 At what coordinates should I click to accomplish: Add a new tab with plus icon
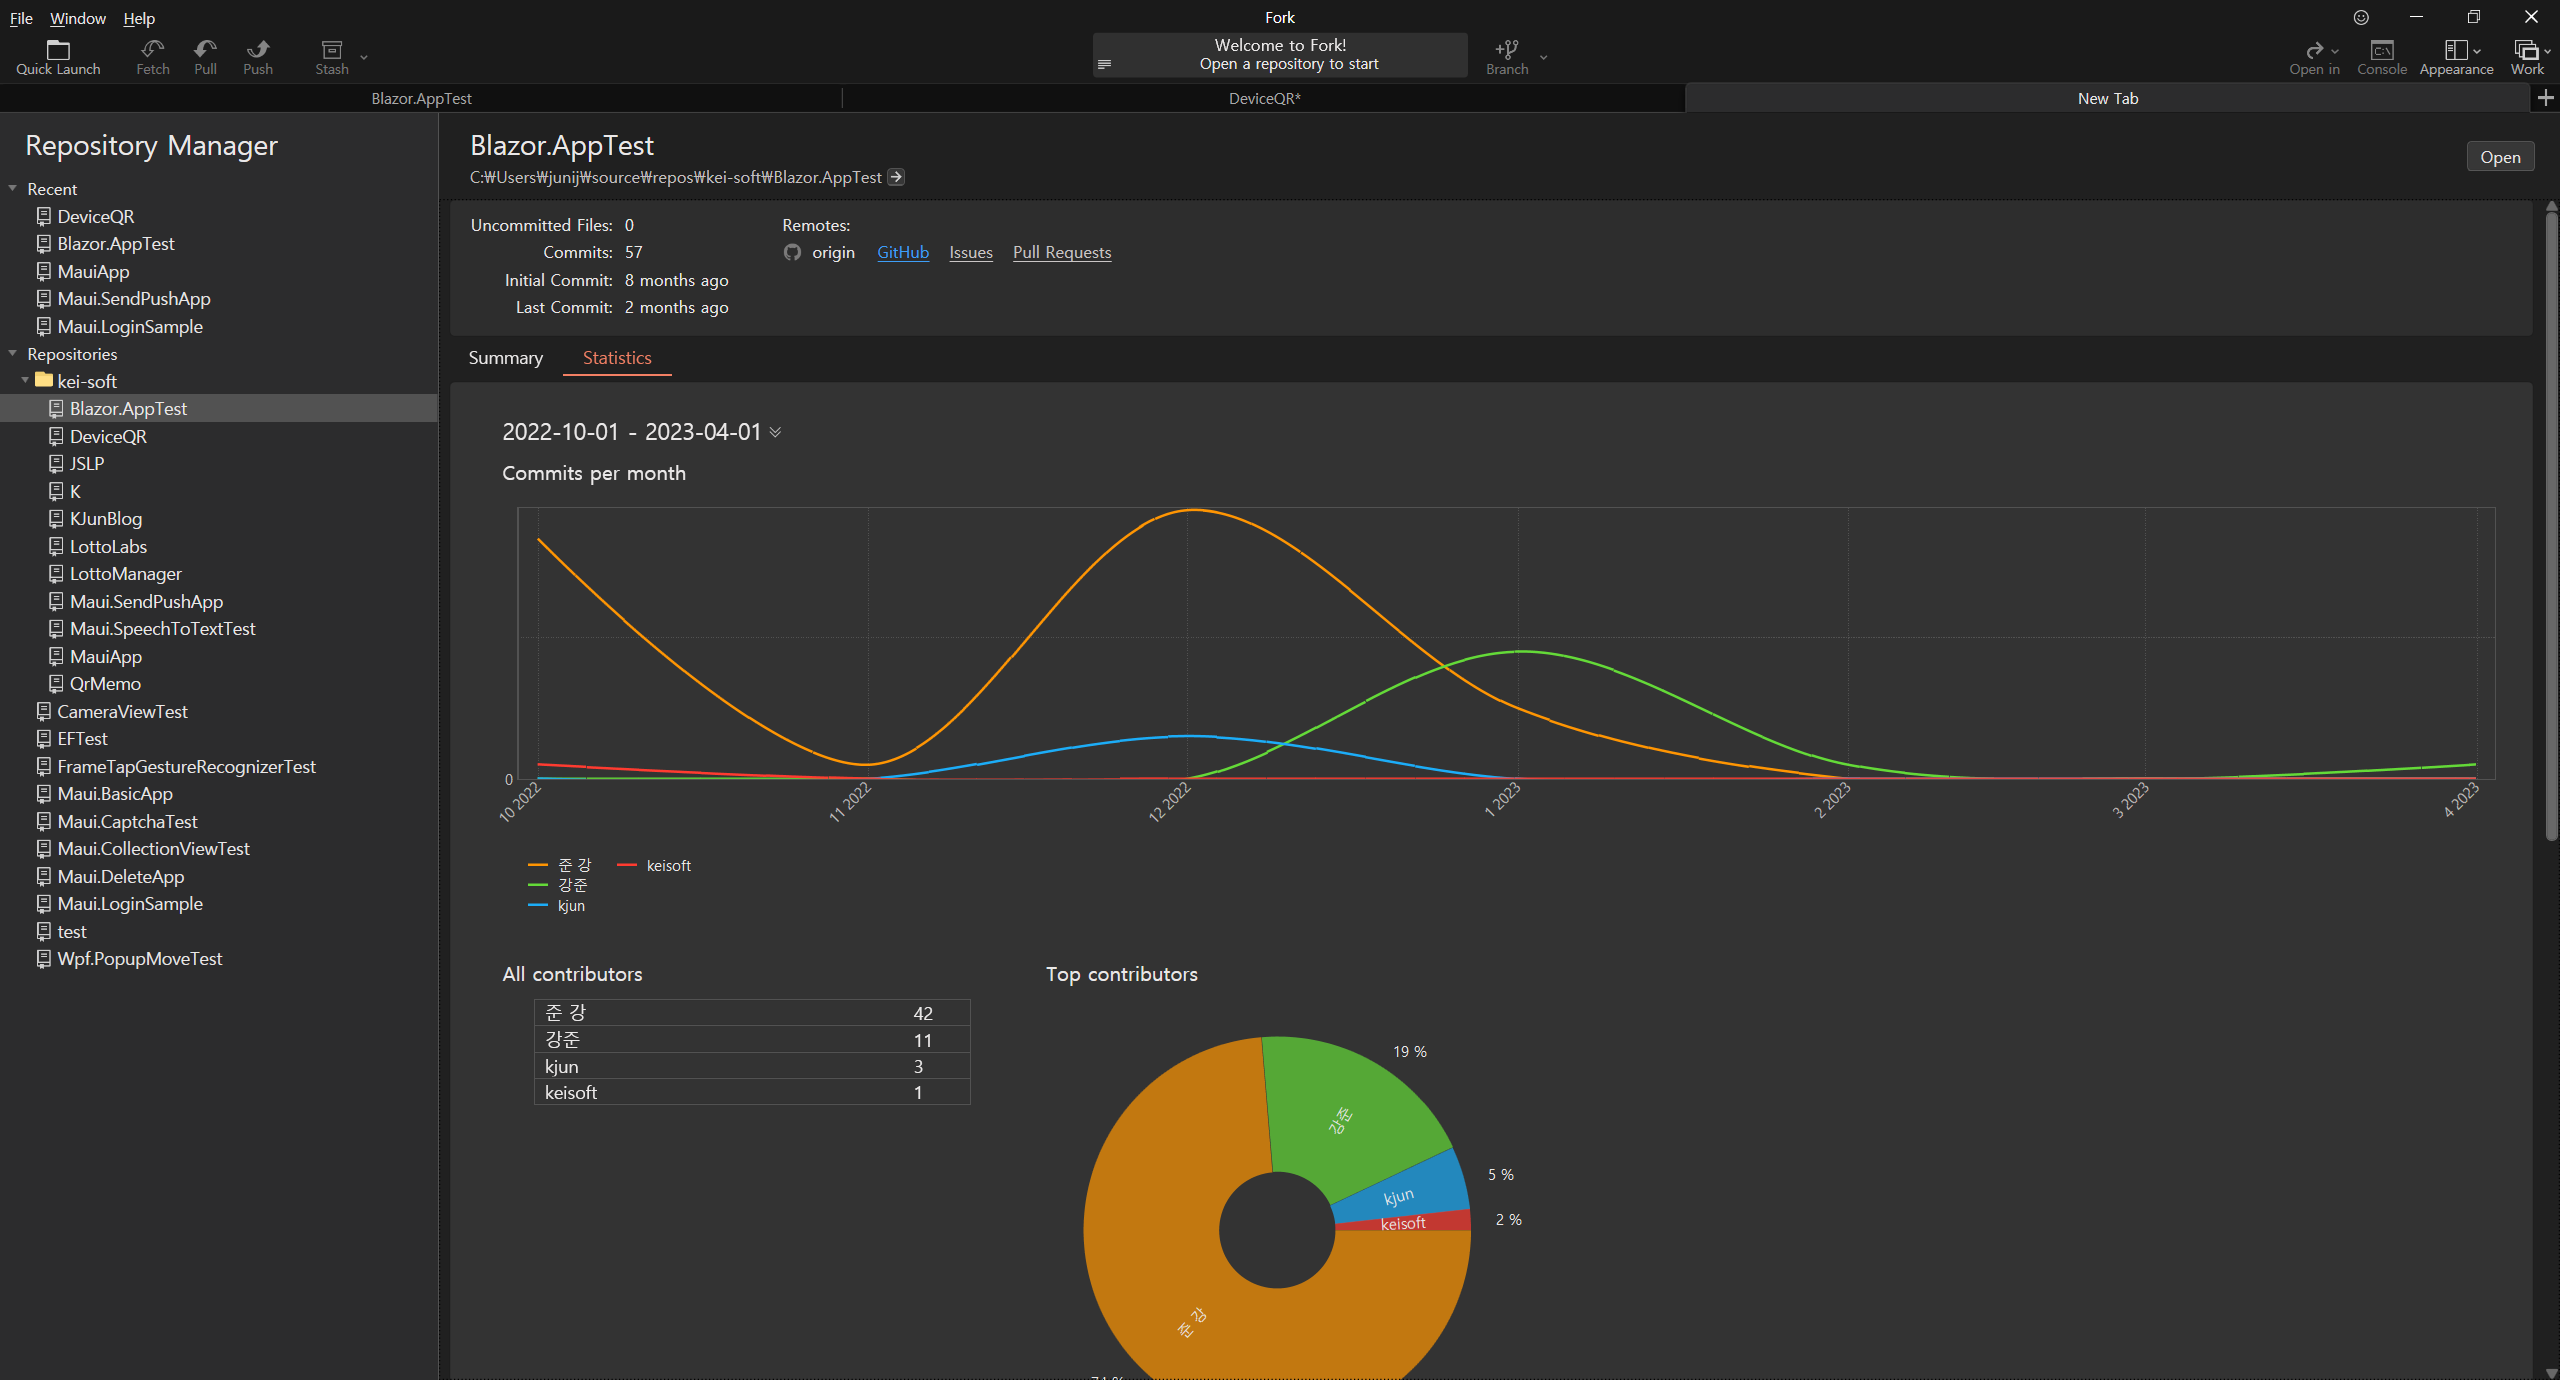[x=2545, y=98]
